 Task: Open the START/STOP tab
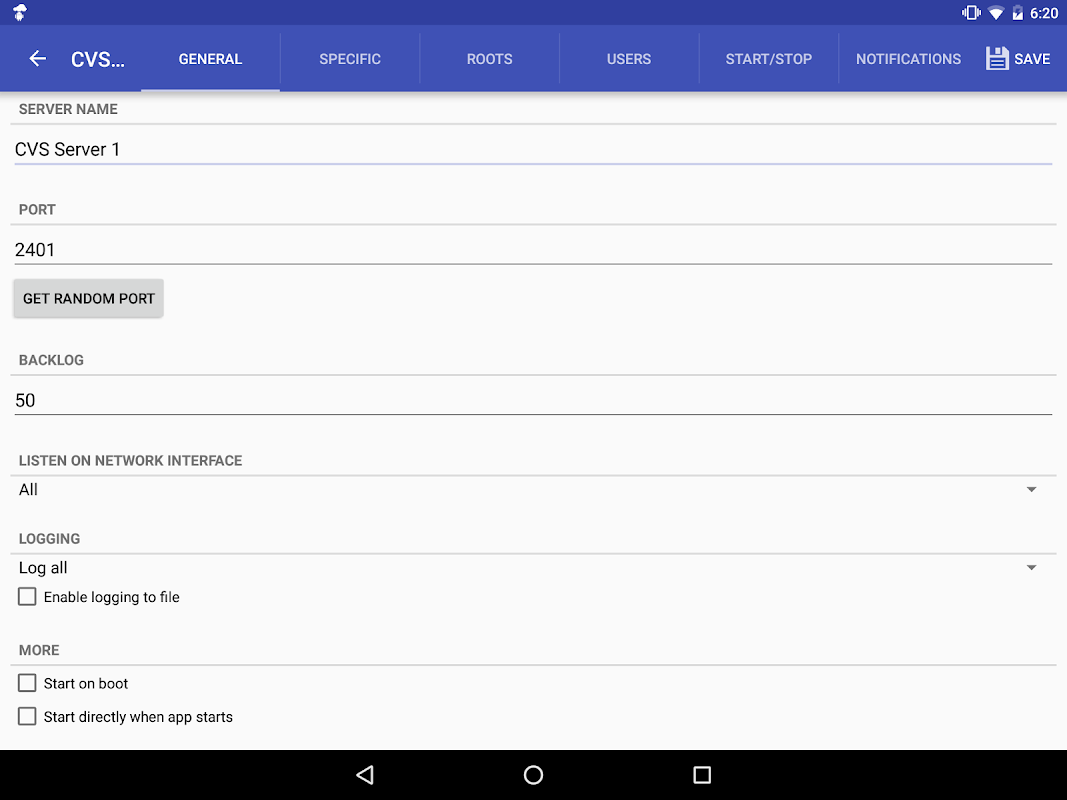(768, 58)
